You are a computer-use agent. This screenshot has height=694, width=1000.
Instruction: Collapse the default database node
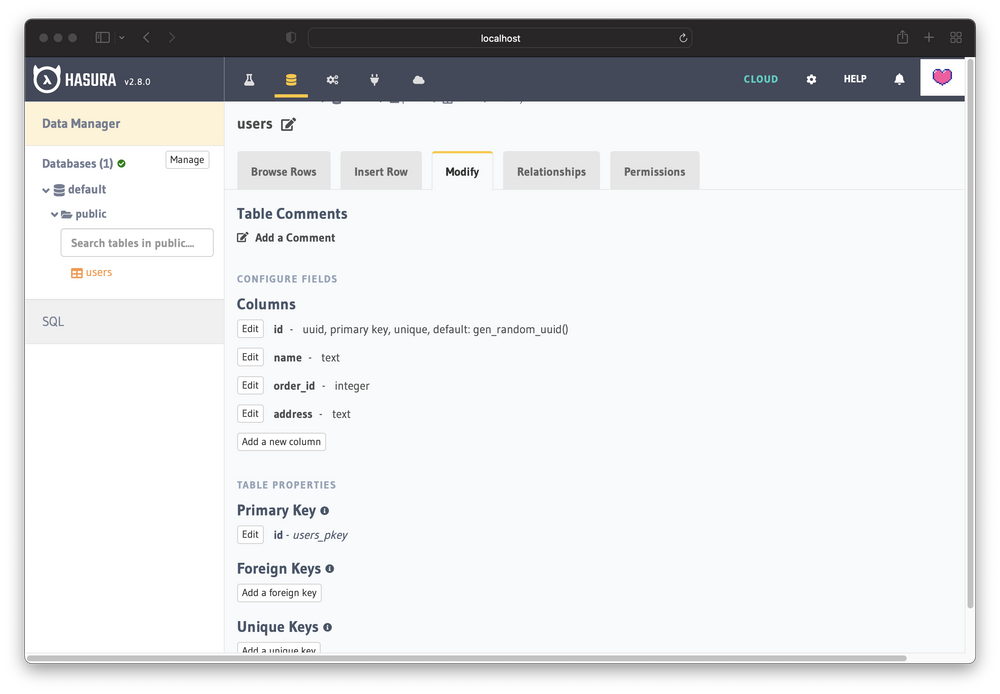pyautogui.click(x=46, y=189)
